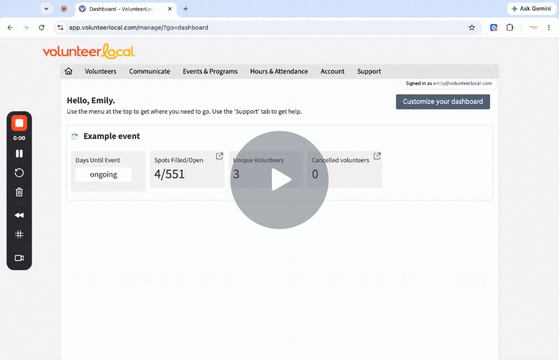The height and width of the screenshot is (360, 559).
Task: Reload the page
Action: 42,27
